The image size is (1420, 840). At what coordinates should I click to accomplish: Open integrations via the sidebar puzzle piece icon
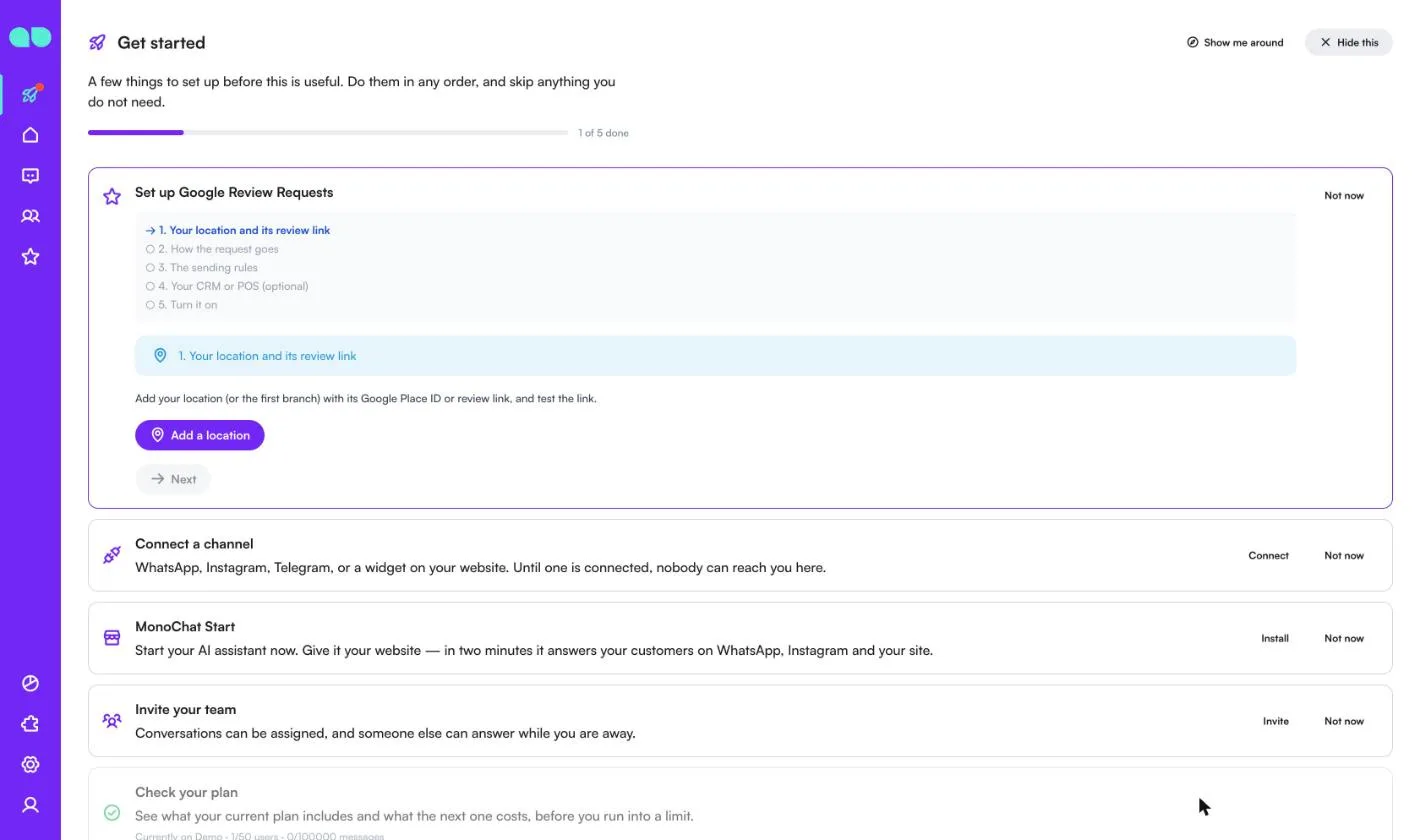pos(30,724)
